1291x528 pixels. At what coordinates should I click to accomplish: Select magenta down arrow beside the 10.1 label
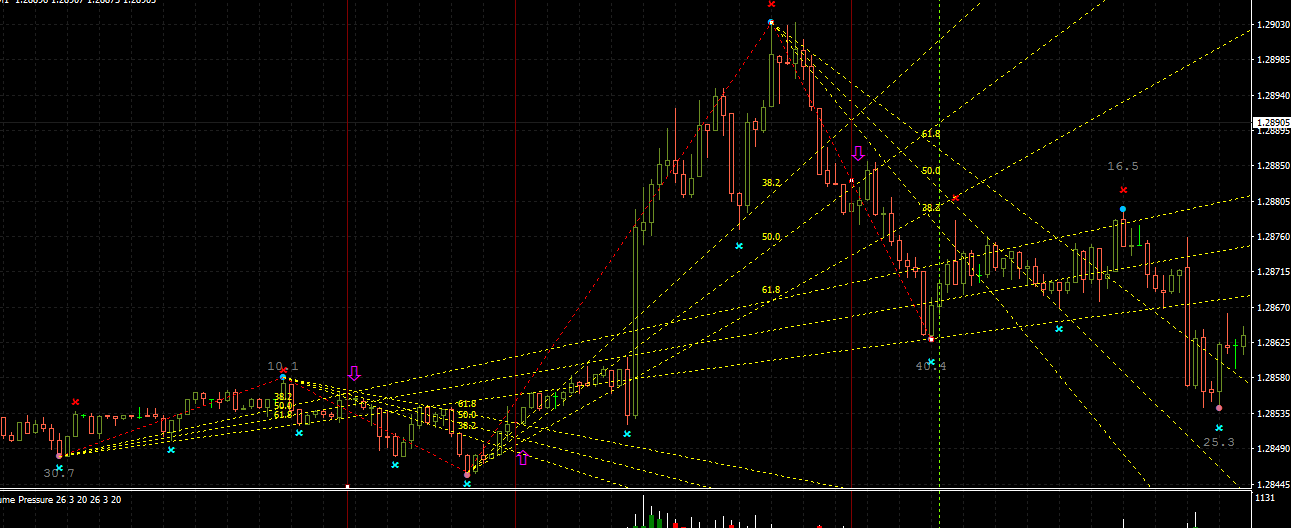(353, 373)
